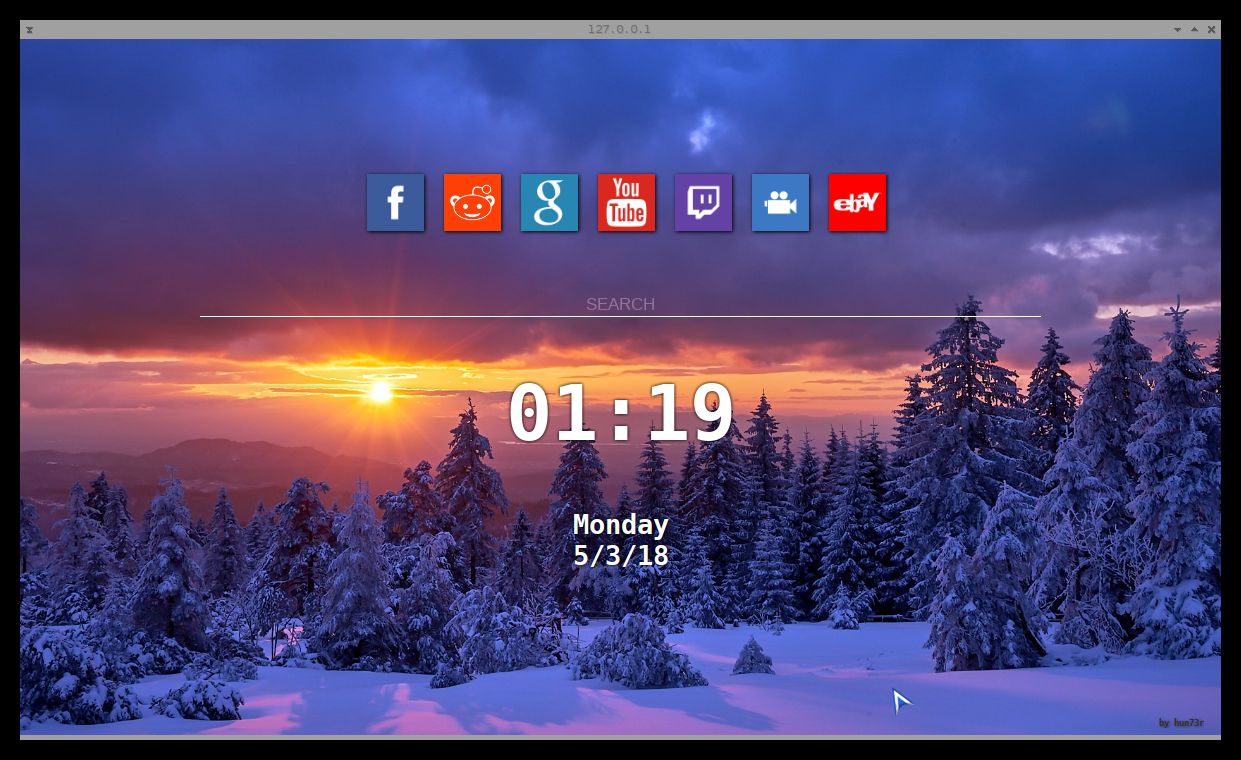Image resolution: width=1241 pixels, height=760 pixels.
Task: Open the Reddit shortcut icon
Action: 472,202
